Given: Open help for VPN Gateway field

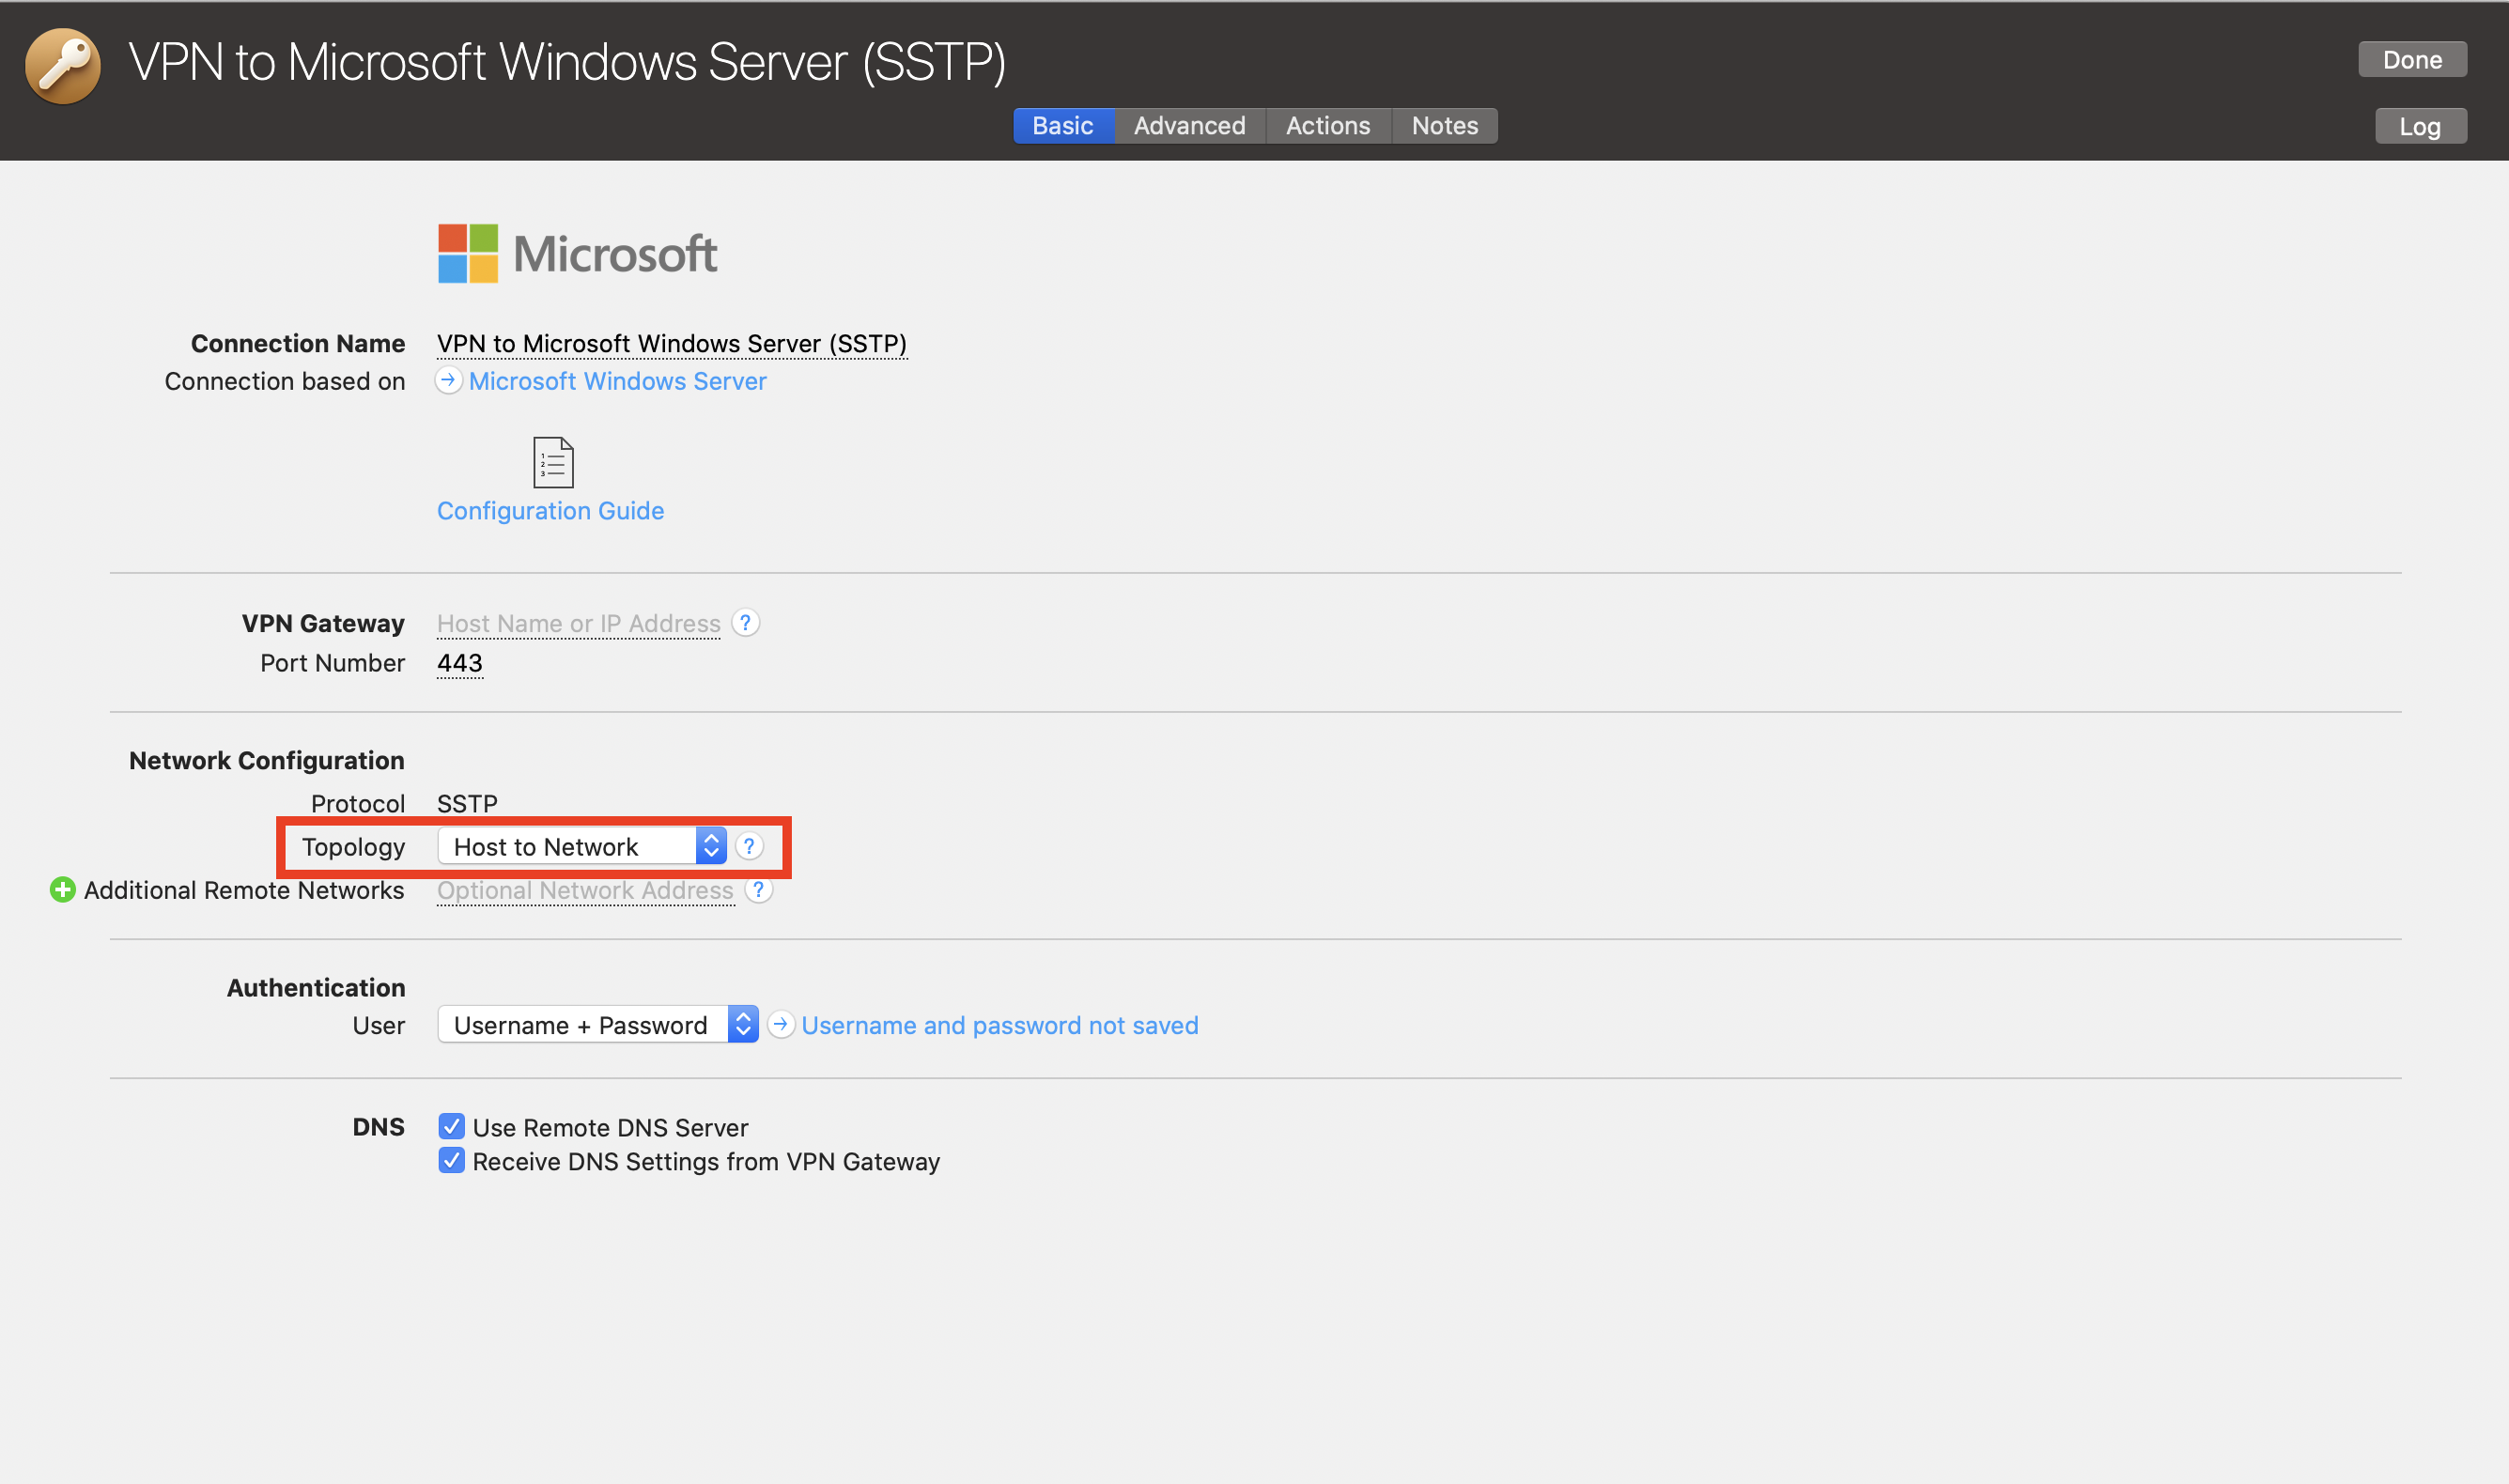Looking at the screenshot, I should click(745, 622).
